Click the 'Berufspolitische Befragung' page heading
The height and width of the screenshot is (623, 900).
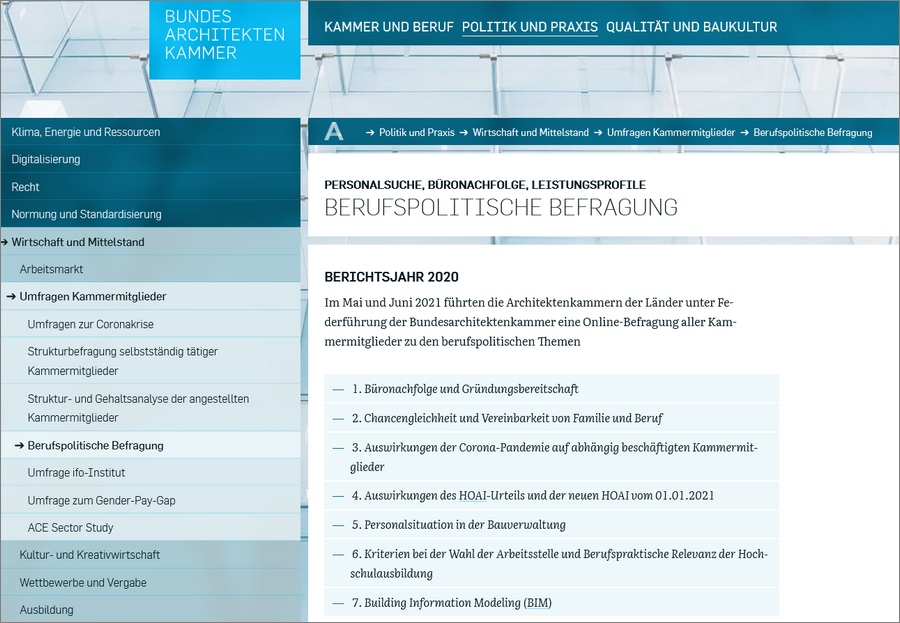501,207
